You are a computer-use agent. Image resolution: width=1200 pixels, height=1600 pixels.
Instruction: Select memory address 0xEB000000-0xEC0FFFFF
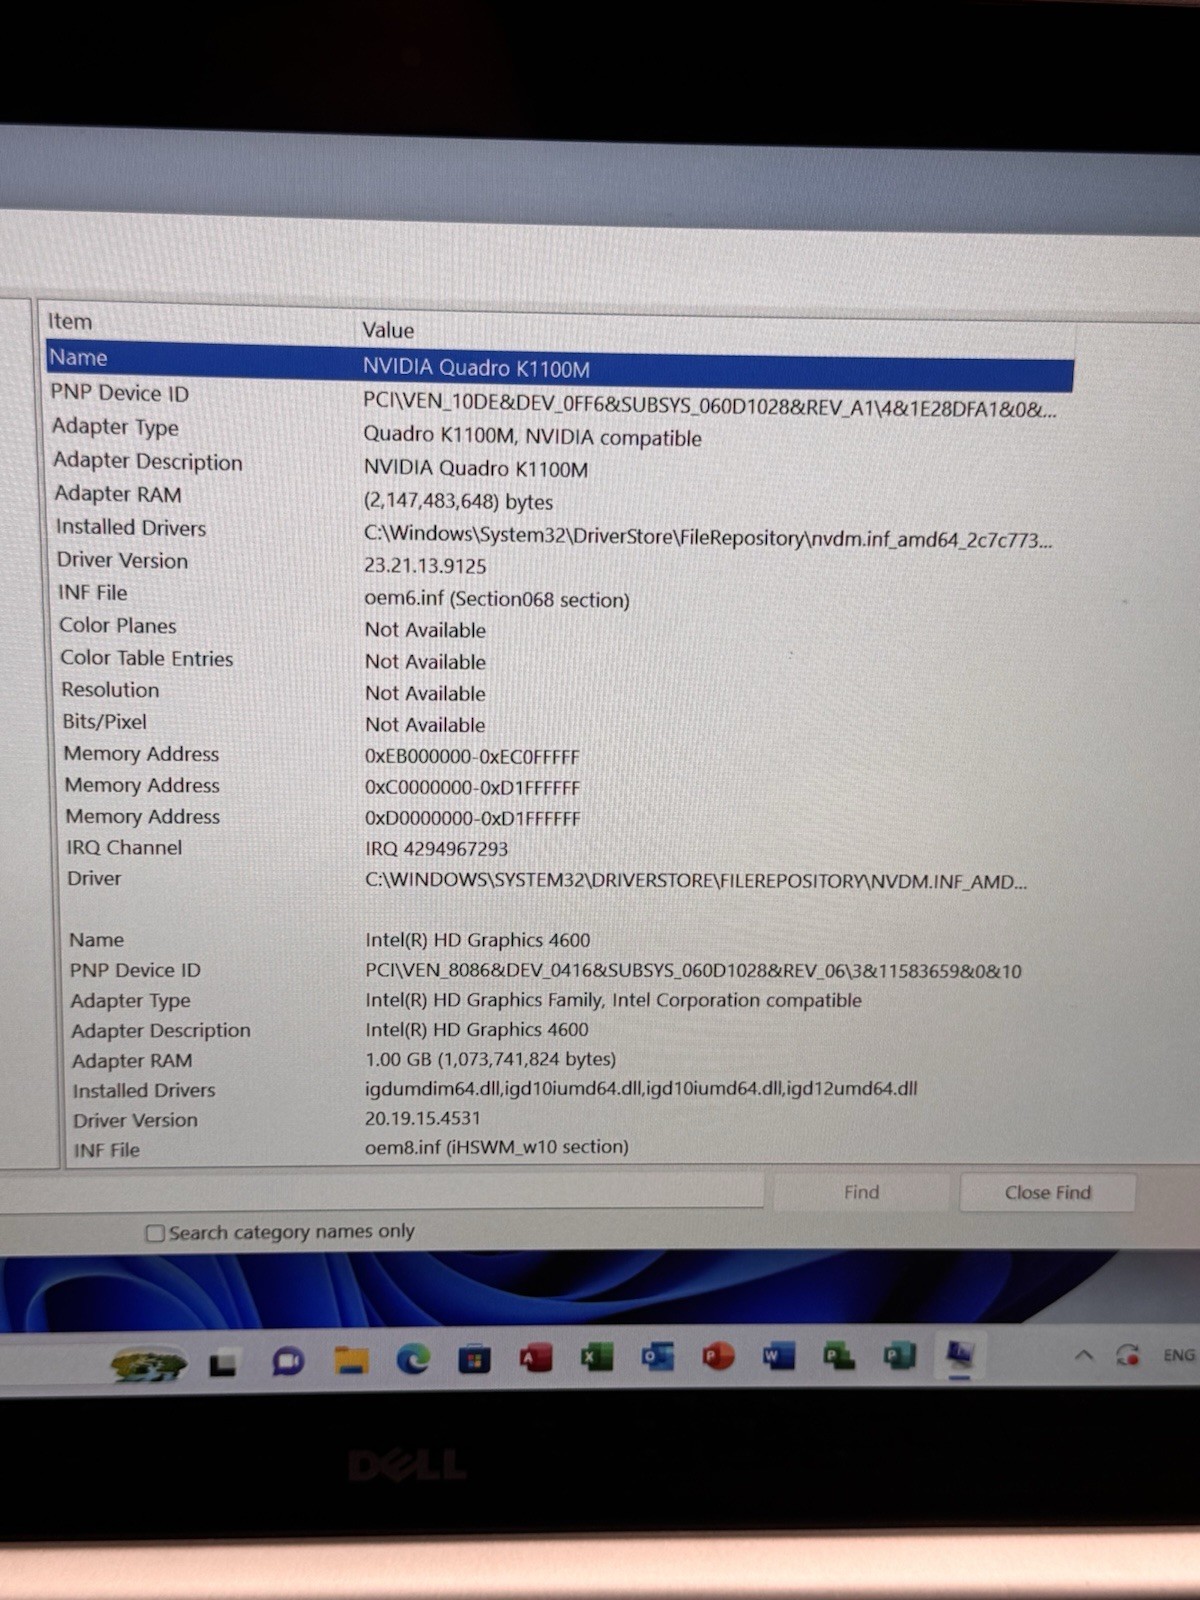click(472, 757)
